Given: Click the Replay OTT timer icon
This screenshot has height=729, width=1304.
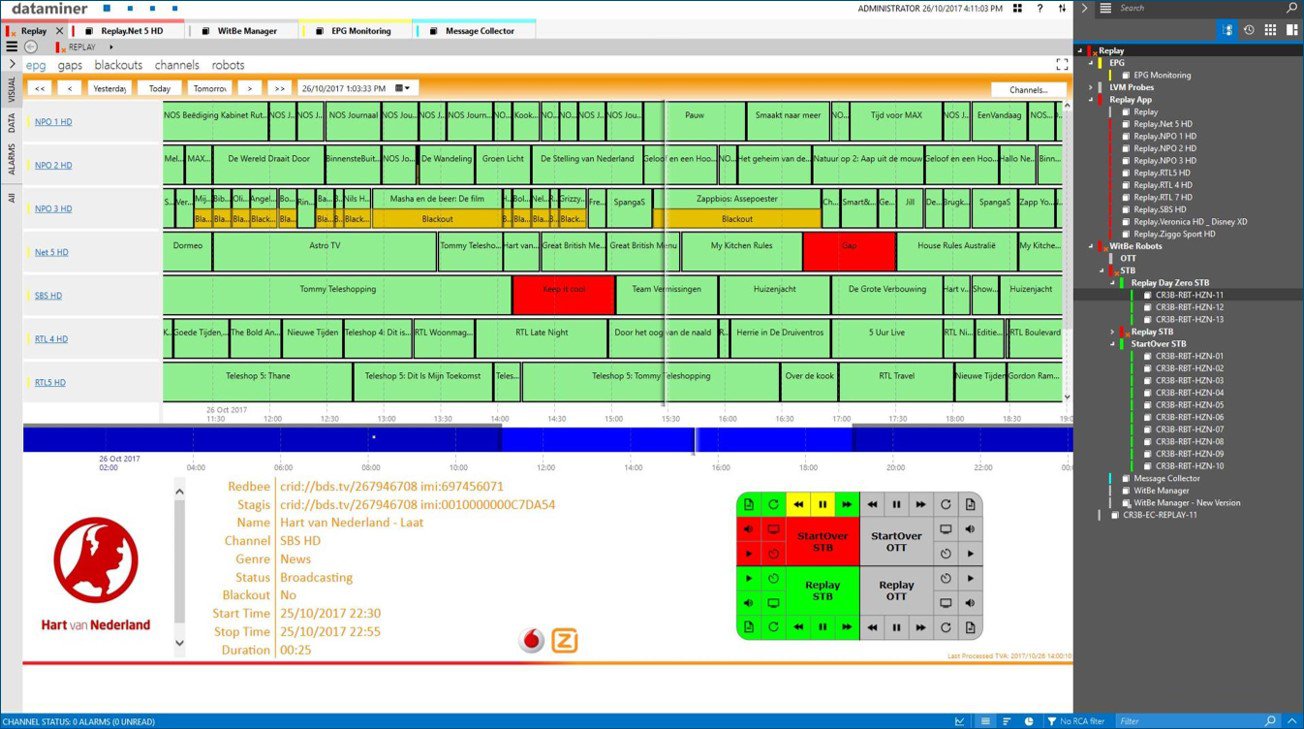Looking at the screenshot, I should 946,578.
